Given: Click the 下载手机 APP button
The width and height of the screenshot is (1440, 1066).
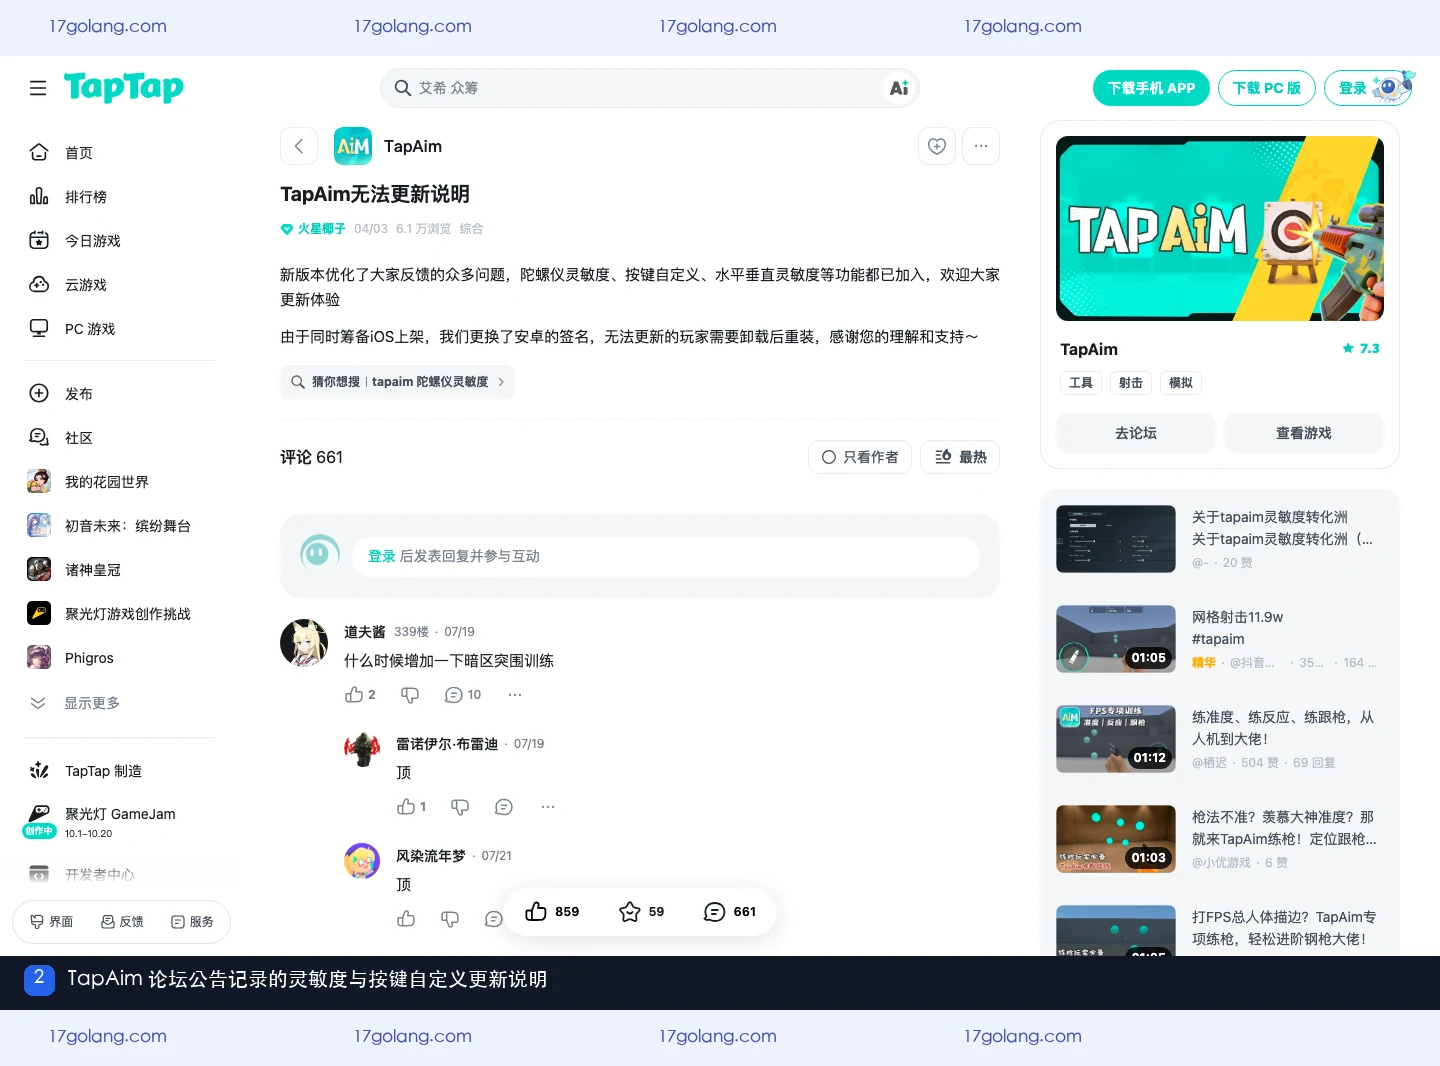Looking at the screenshot, I should point(1151,88).
